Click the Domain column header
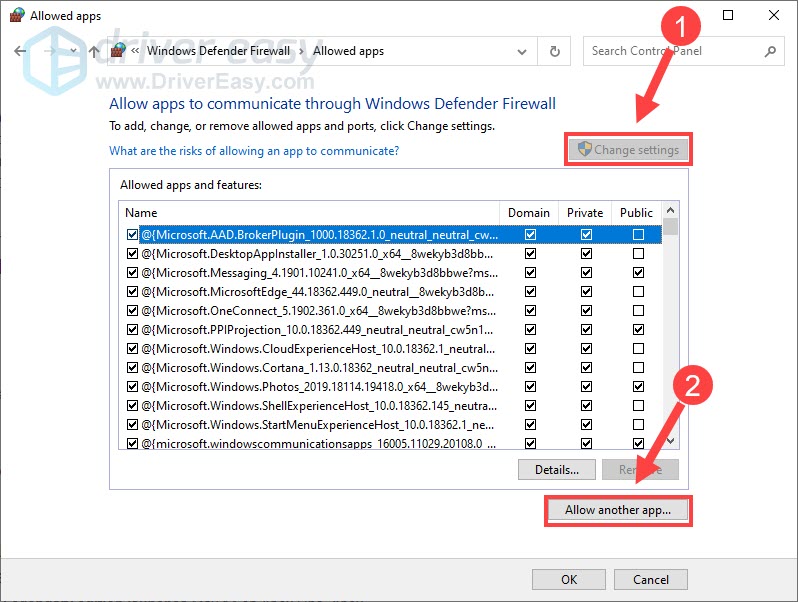The width and height of the screenshot is (798, 602). 529,213
